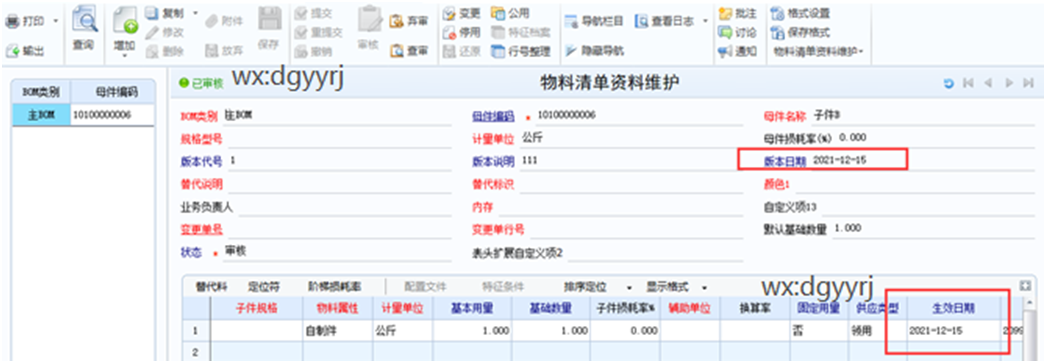Click the 提交 submit icon
This screenshot has height=363, width=1046.
click(301, 13)
